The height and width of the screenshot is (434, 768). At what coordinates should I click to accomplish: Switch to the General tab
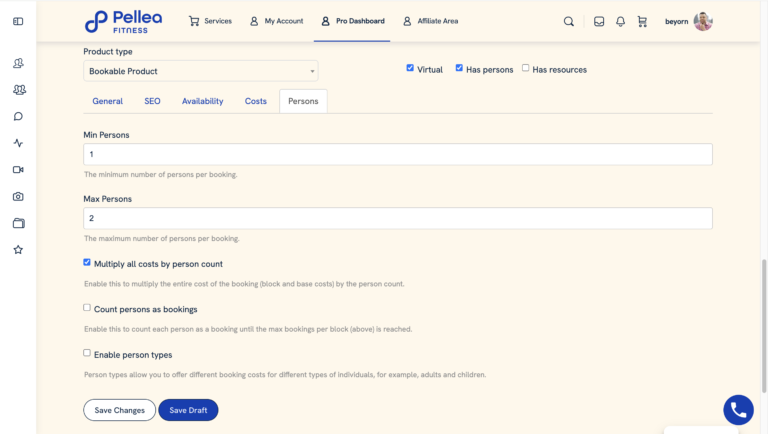click(x=108, y=101)
